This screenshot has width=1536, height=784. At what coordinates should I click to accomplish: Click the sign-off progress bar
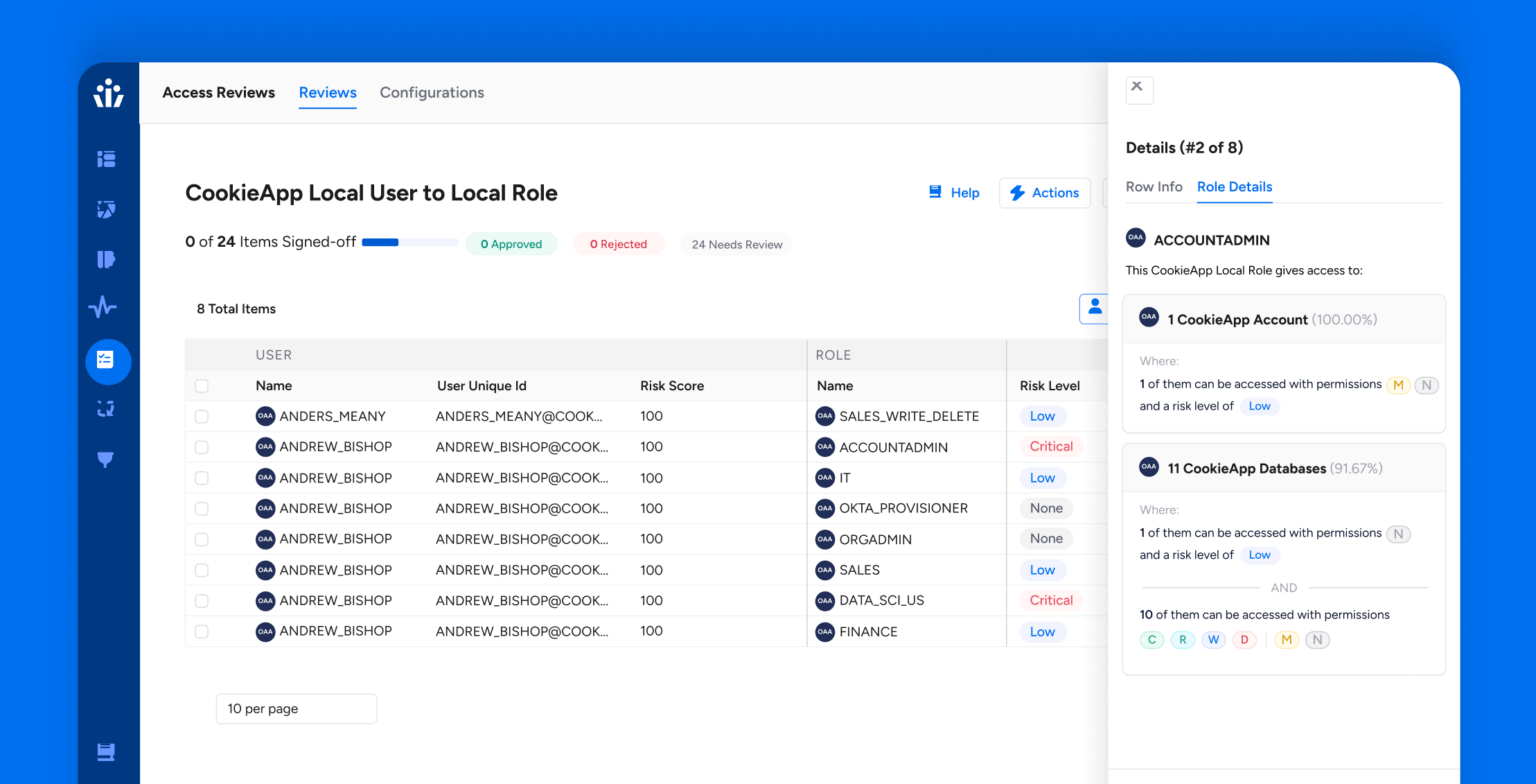click(x=409, y=243)
